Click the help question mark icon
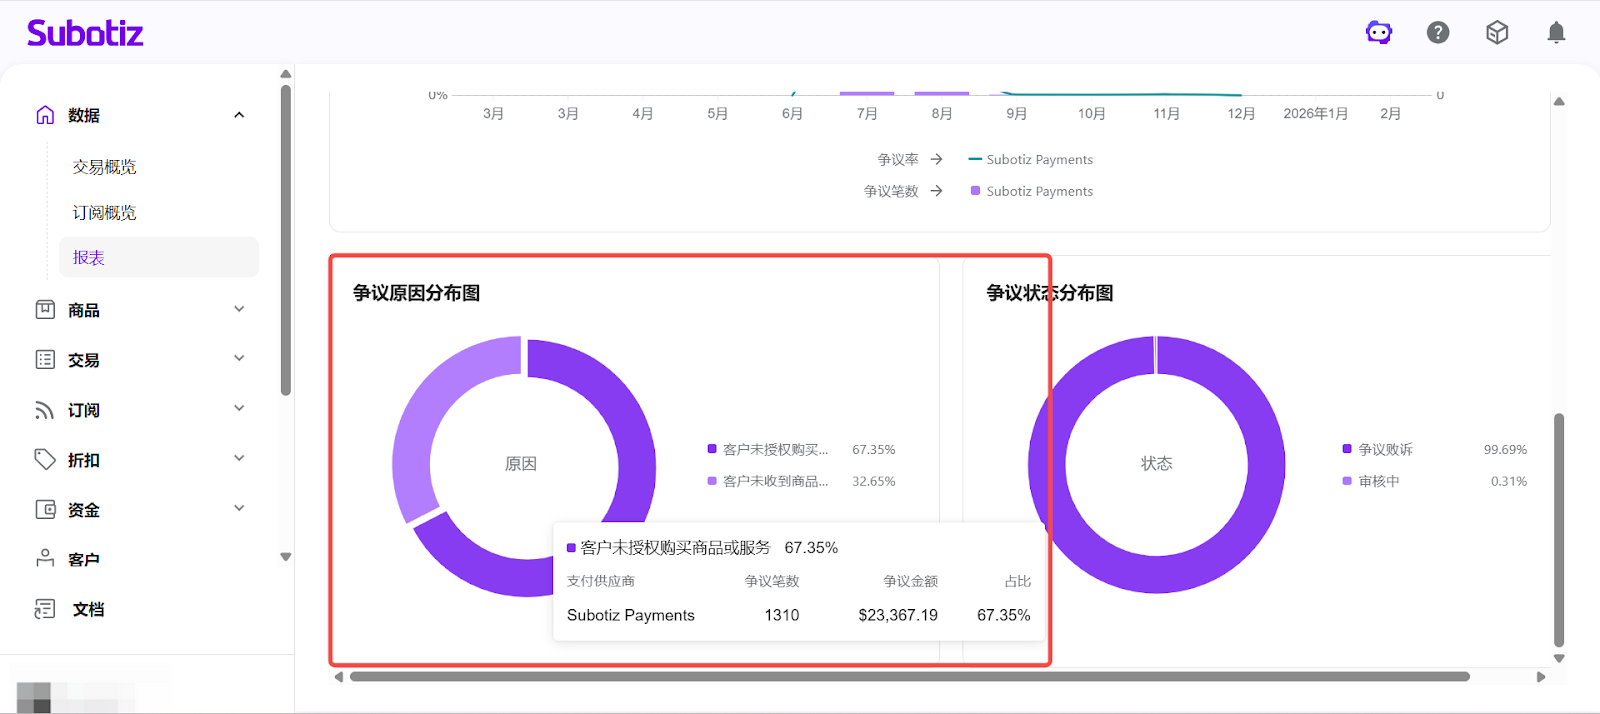The width and height of the screenshot is (1600, 714). 1438,33
